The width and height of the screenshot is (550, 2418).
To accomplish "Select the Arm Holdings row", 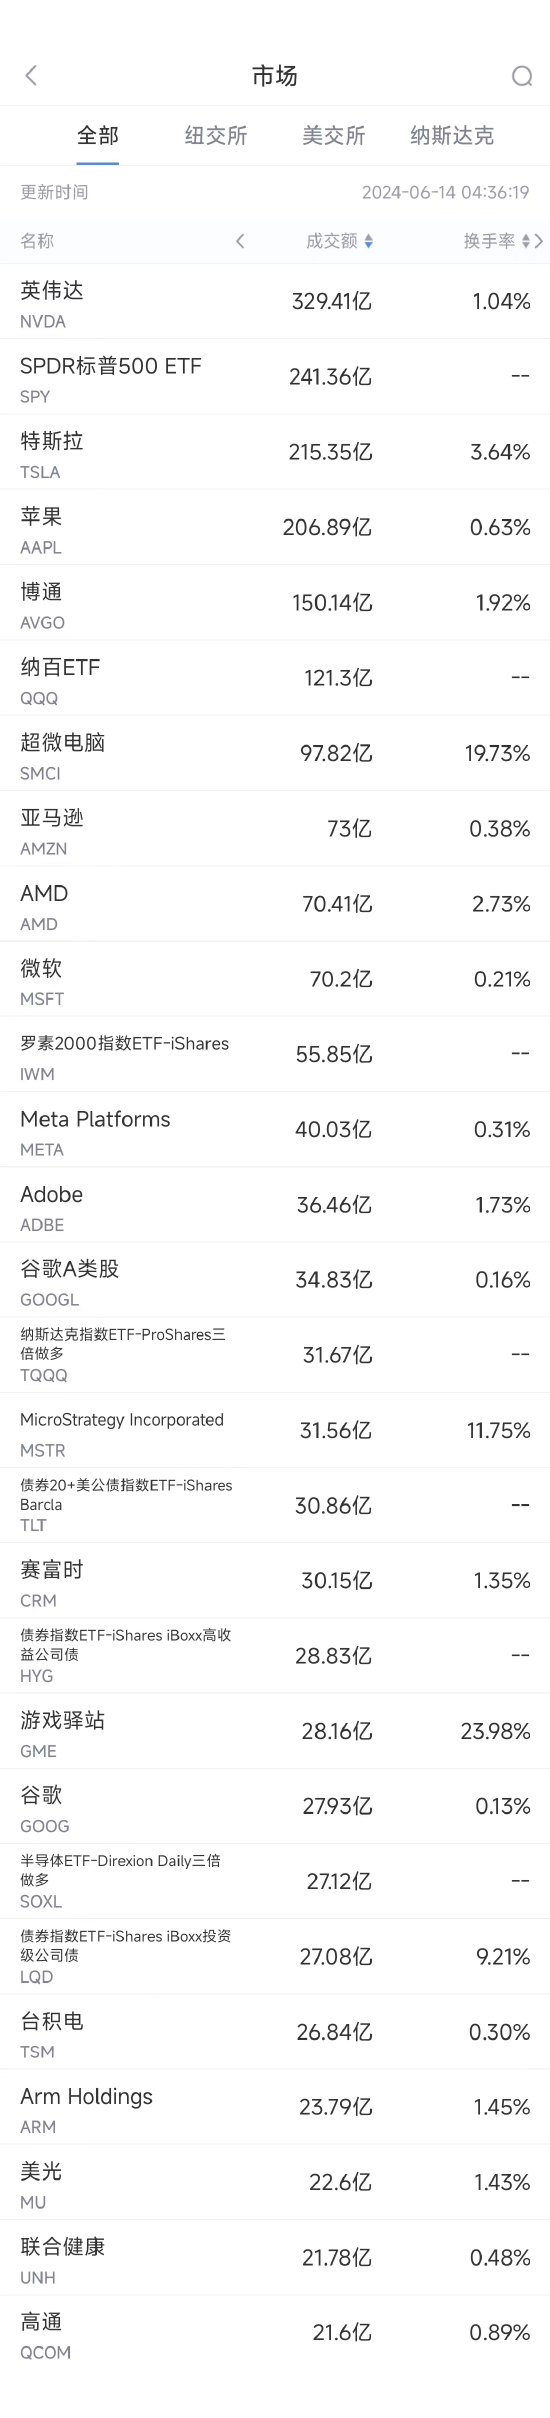I will (275, 2107).
